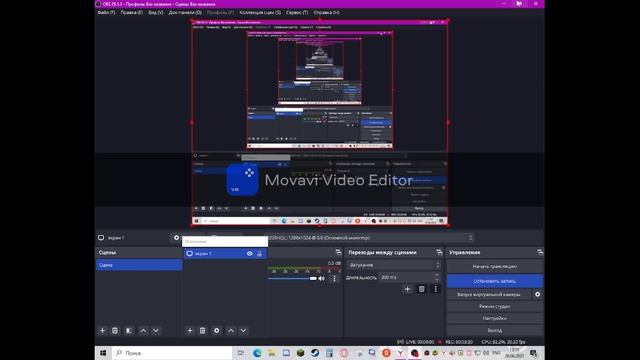Open the Коллекция сцен menu
This screenshot has width=640, height=360.
click(x=260, y=13)
